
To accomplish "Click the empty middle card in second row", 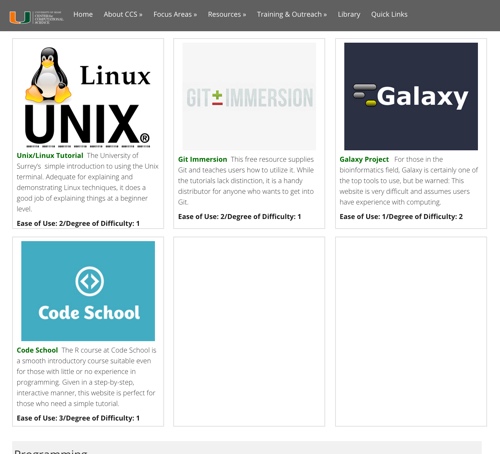I will (x=249, y=332).
